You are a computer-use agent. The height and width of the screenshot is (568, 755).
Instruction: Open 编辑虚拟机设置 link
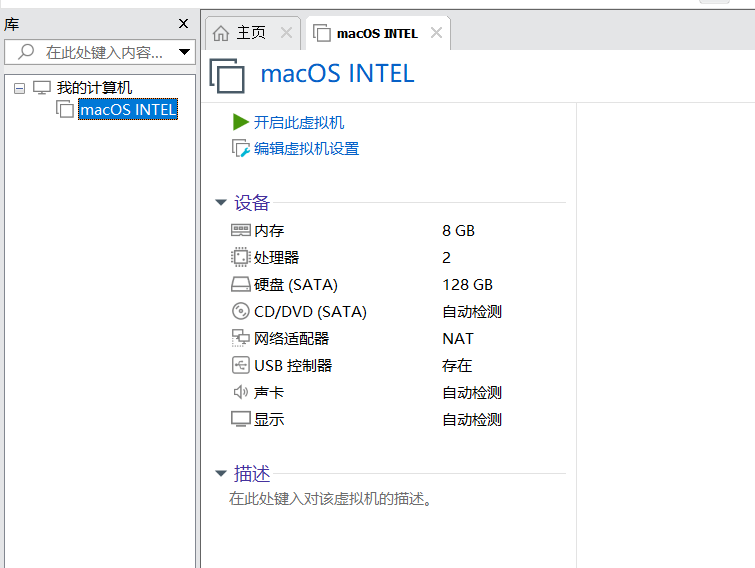(x=307, y=148)
